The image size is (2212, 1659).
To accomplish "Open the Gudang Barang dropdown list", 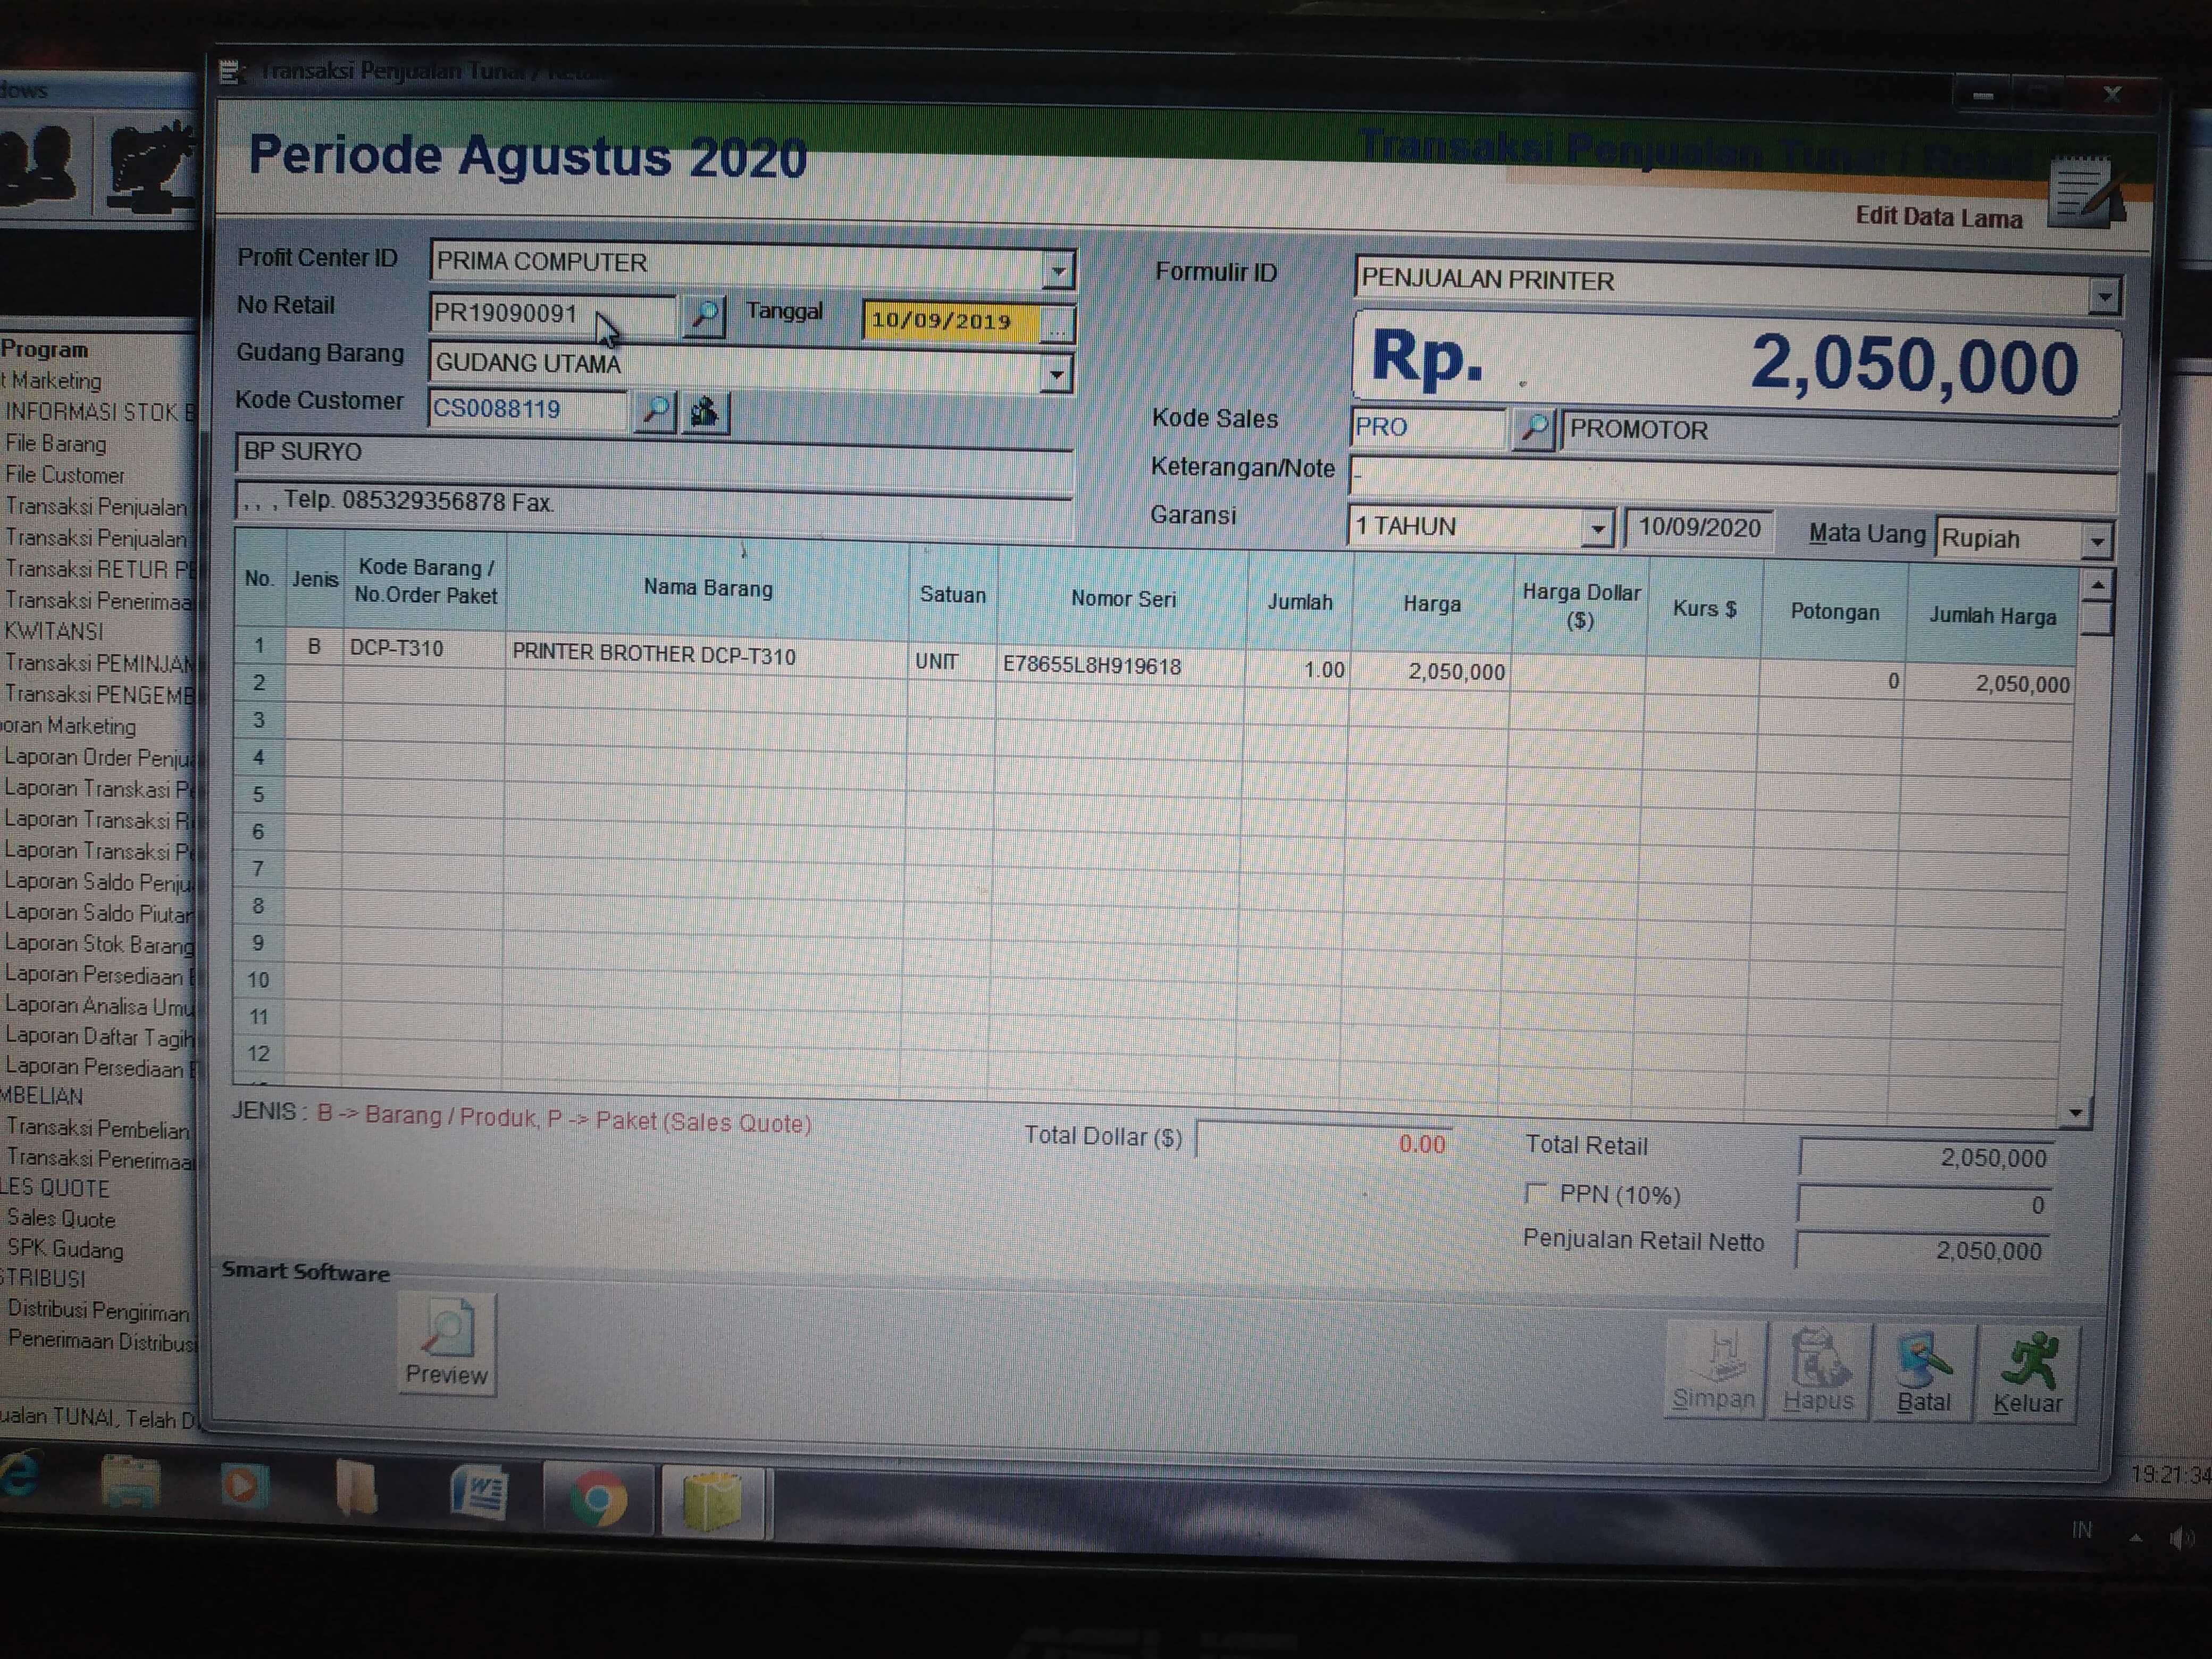I will 1056,374.
